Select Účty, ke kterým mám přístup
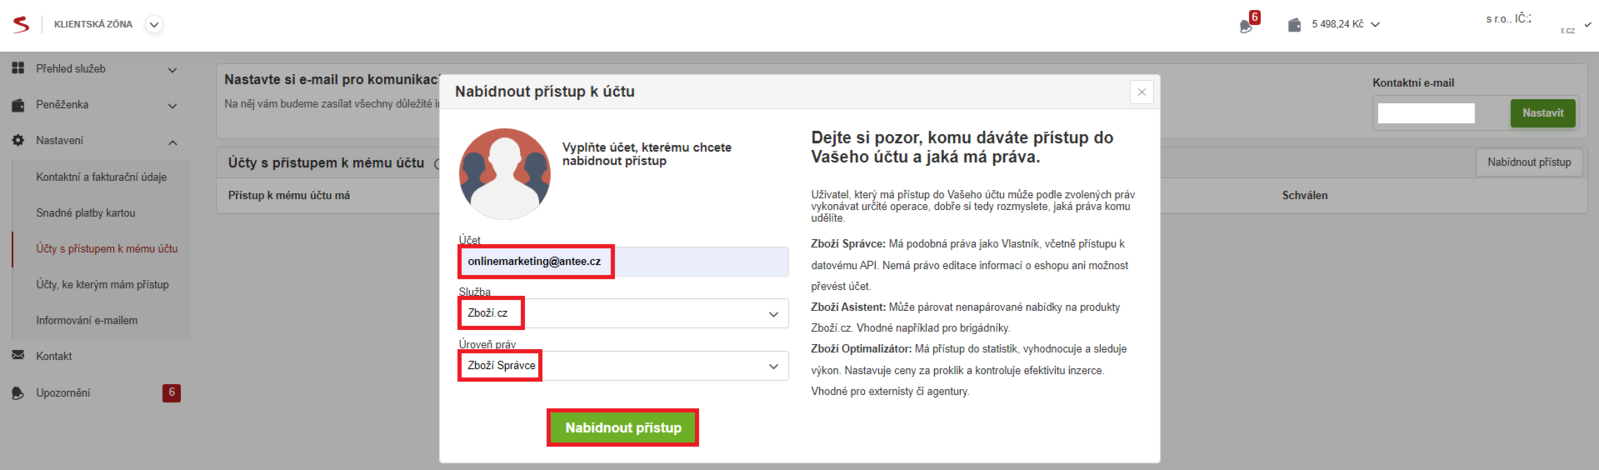Screen dimensions: 1599x470 102,285
